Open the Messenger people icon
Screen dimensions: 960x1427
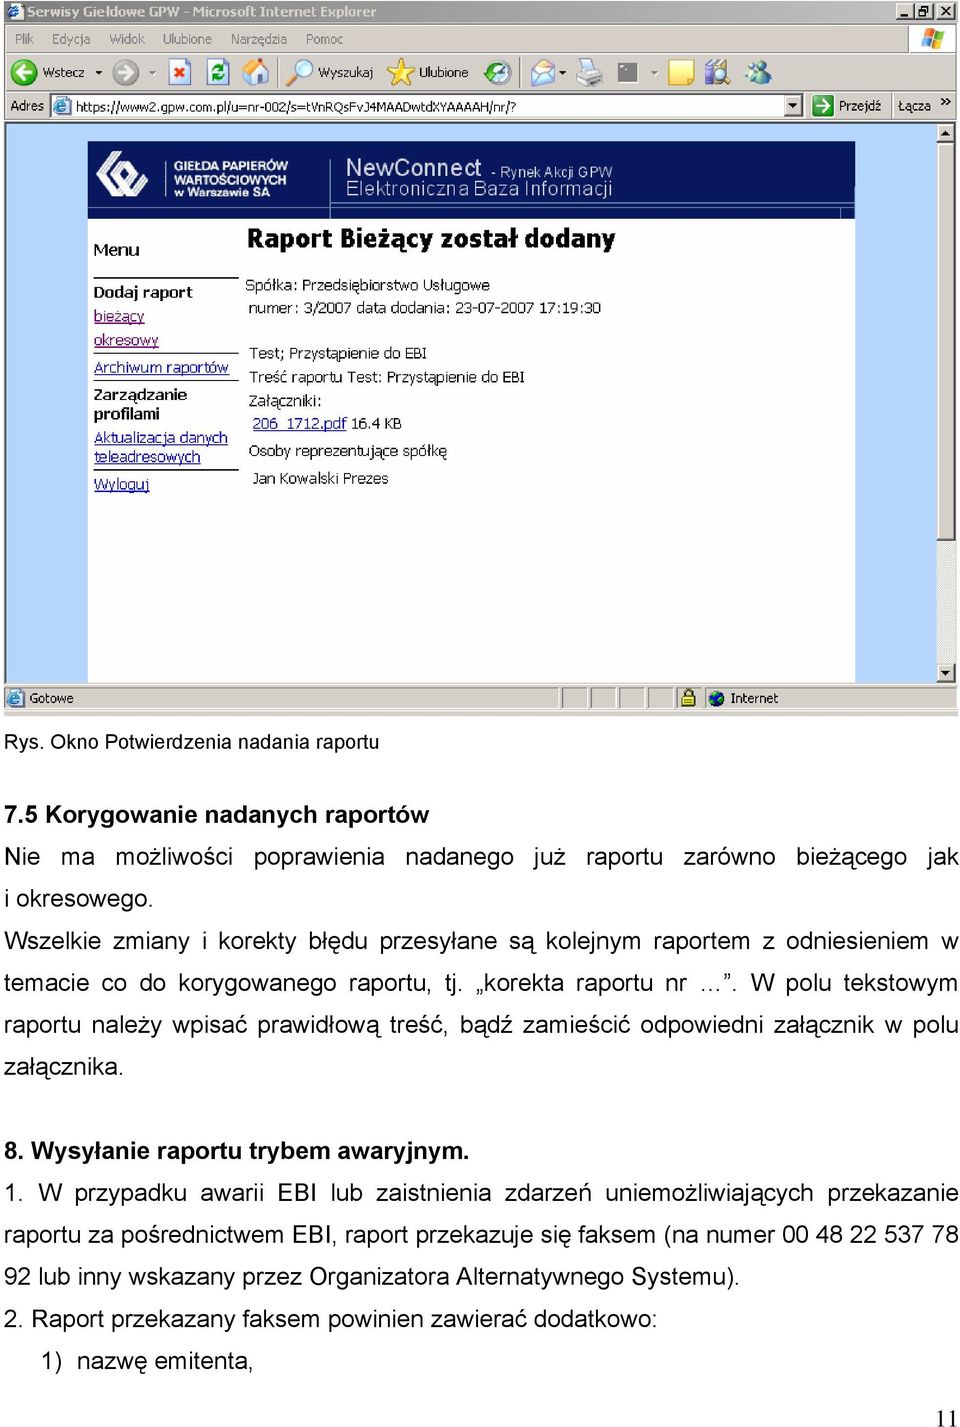[x=758, y=72]
